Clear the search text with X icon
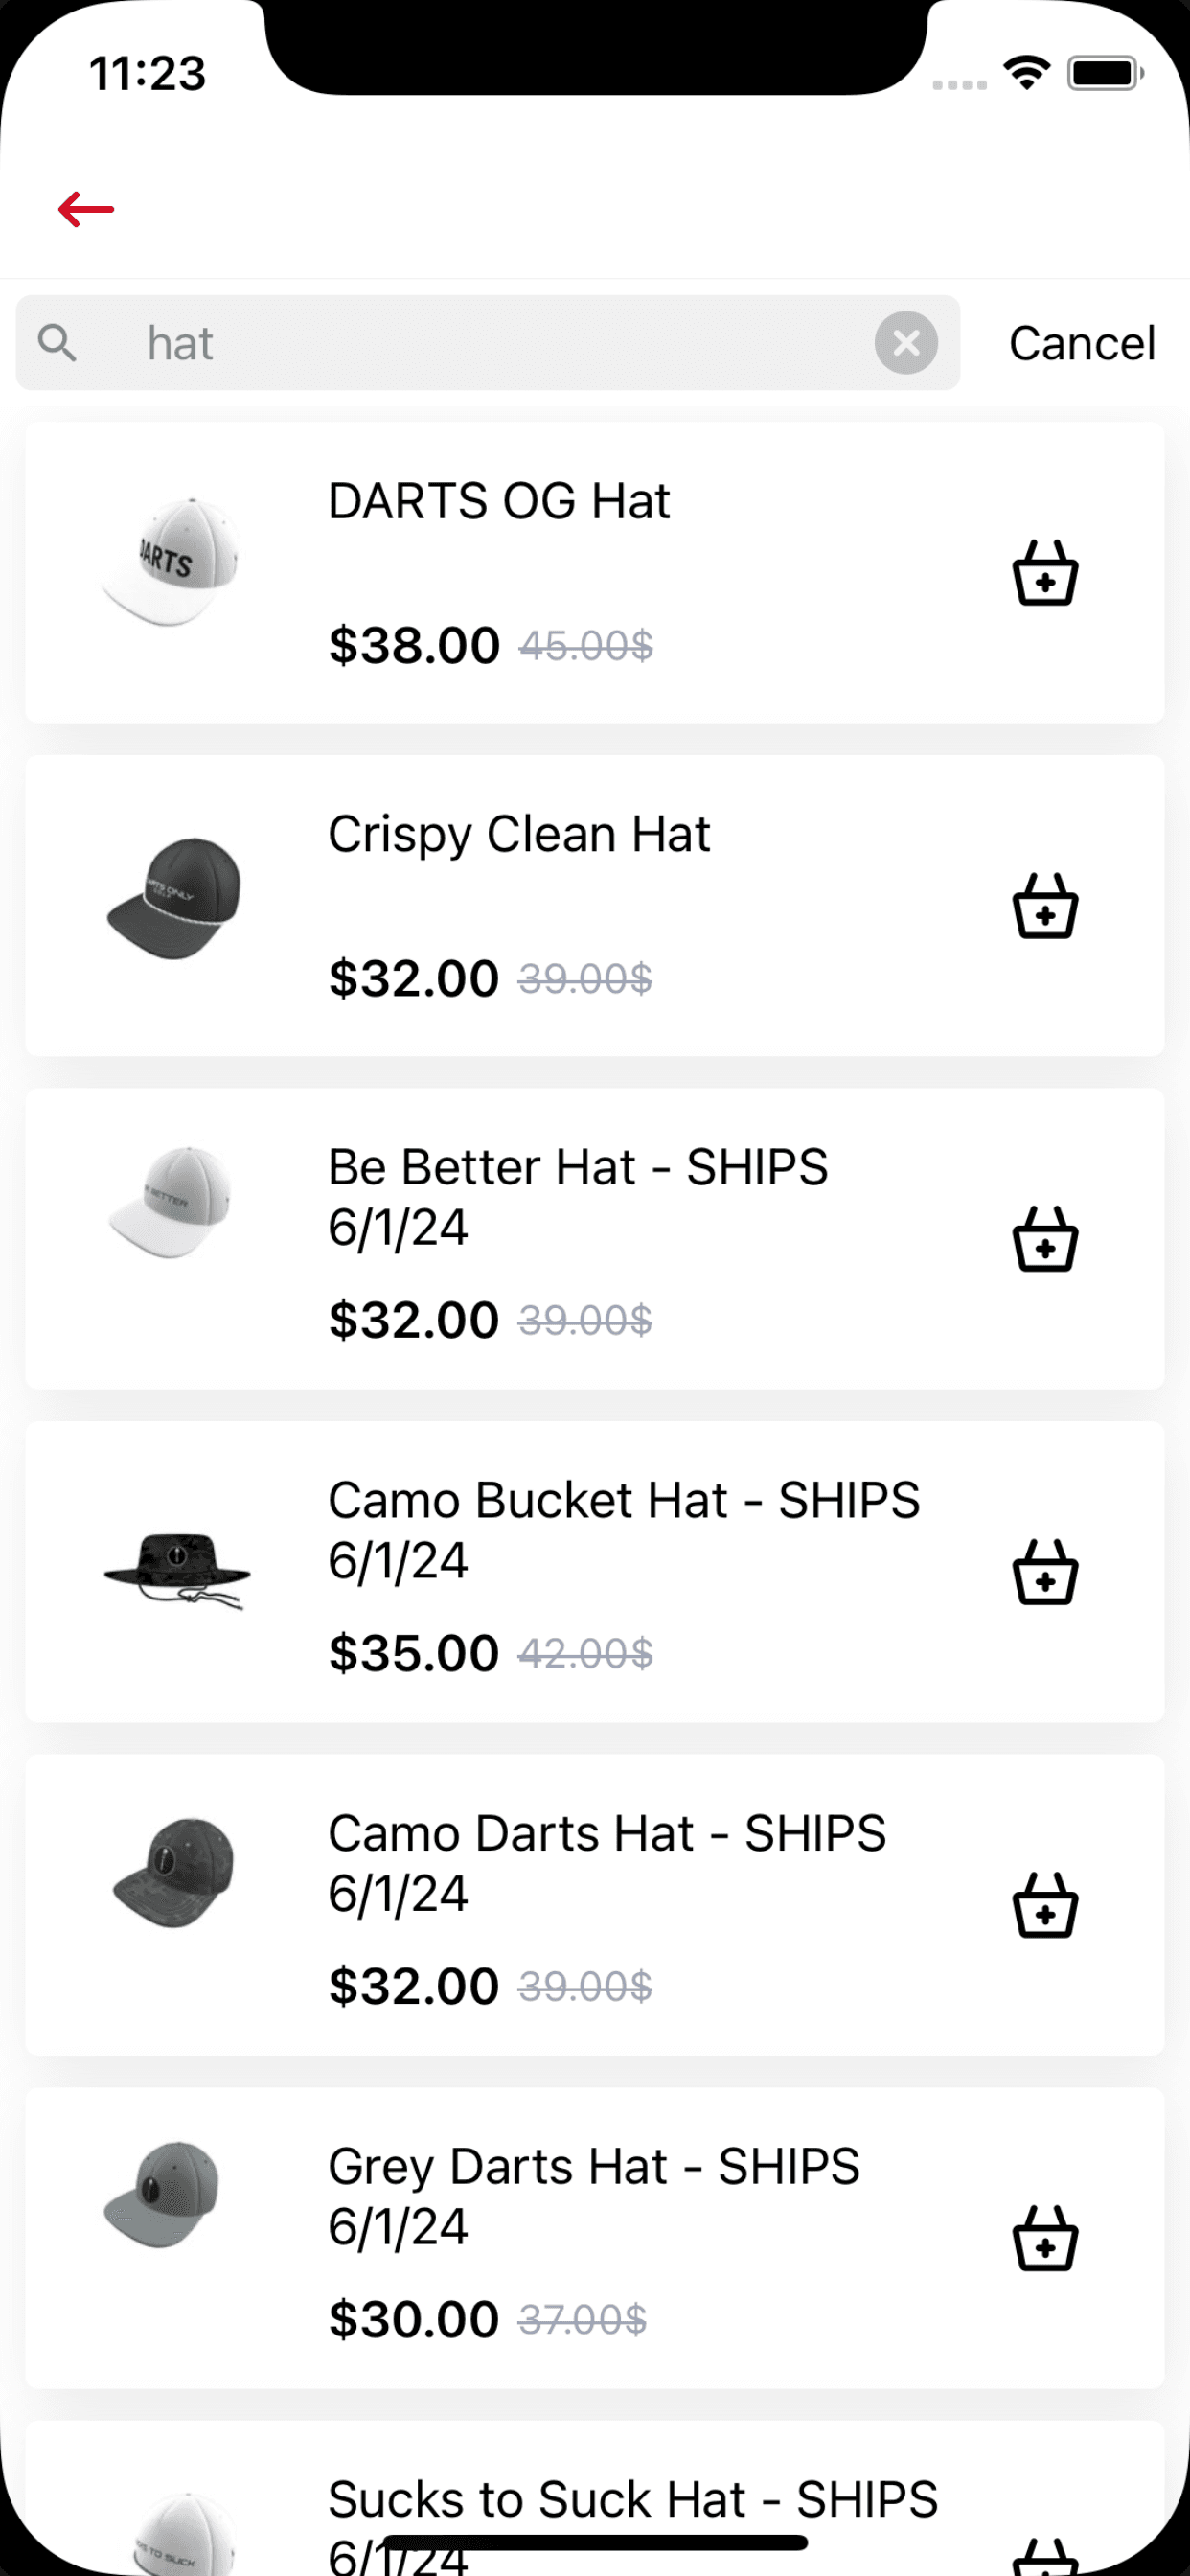This screenshot has height=2576, width=1190. click(x=906, y=343)
